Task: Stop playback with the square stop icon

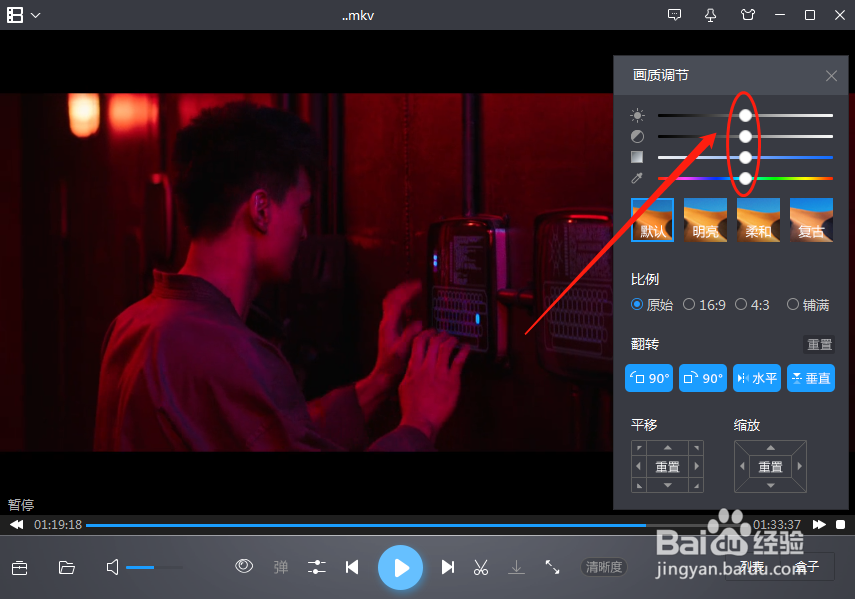Action: point(840,525)
